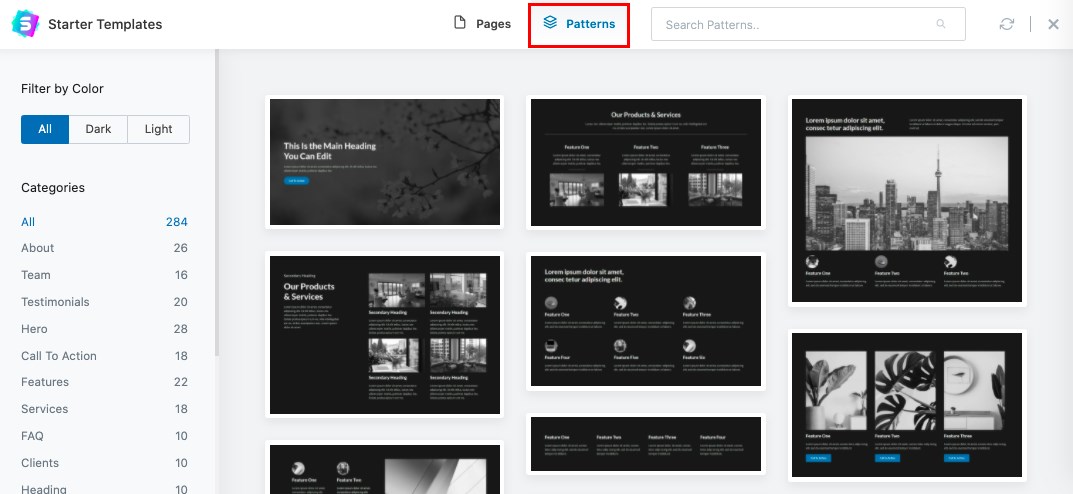Filter patterns by Dark color
This screenshot has width=1073, height=494.
[x=99, y=129]
